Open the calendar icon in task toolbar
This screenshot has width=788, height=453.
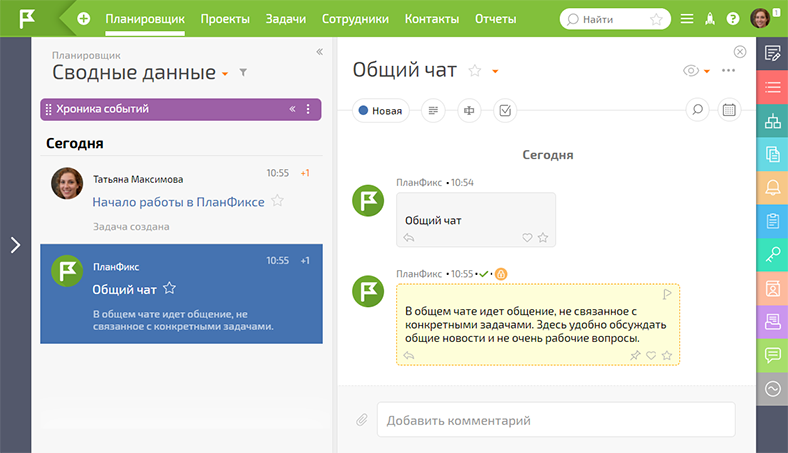pos(729,110)
